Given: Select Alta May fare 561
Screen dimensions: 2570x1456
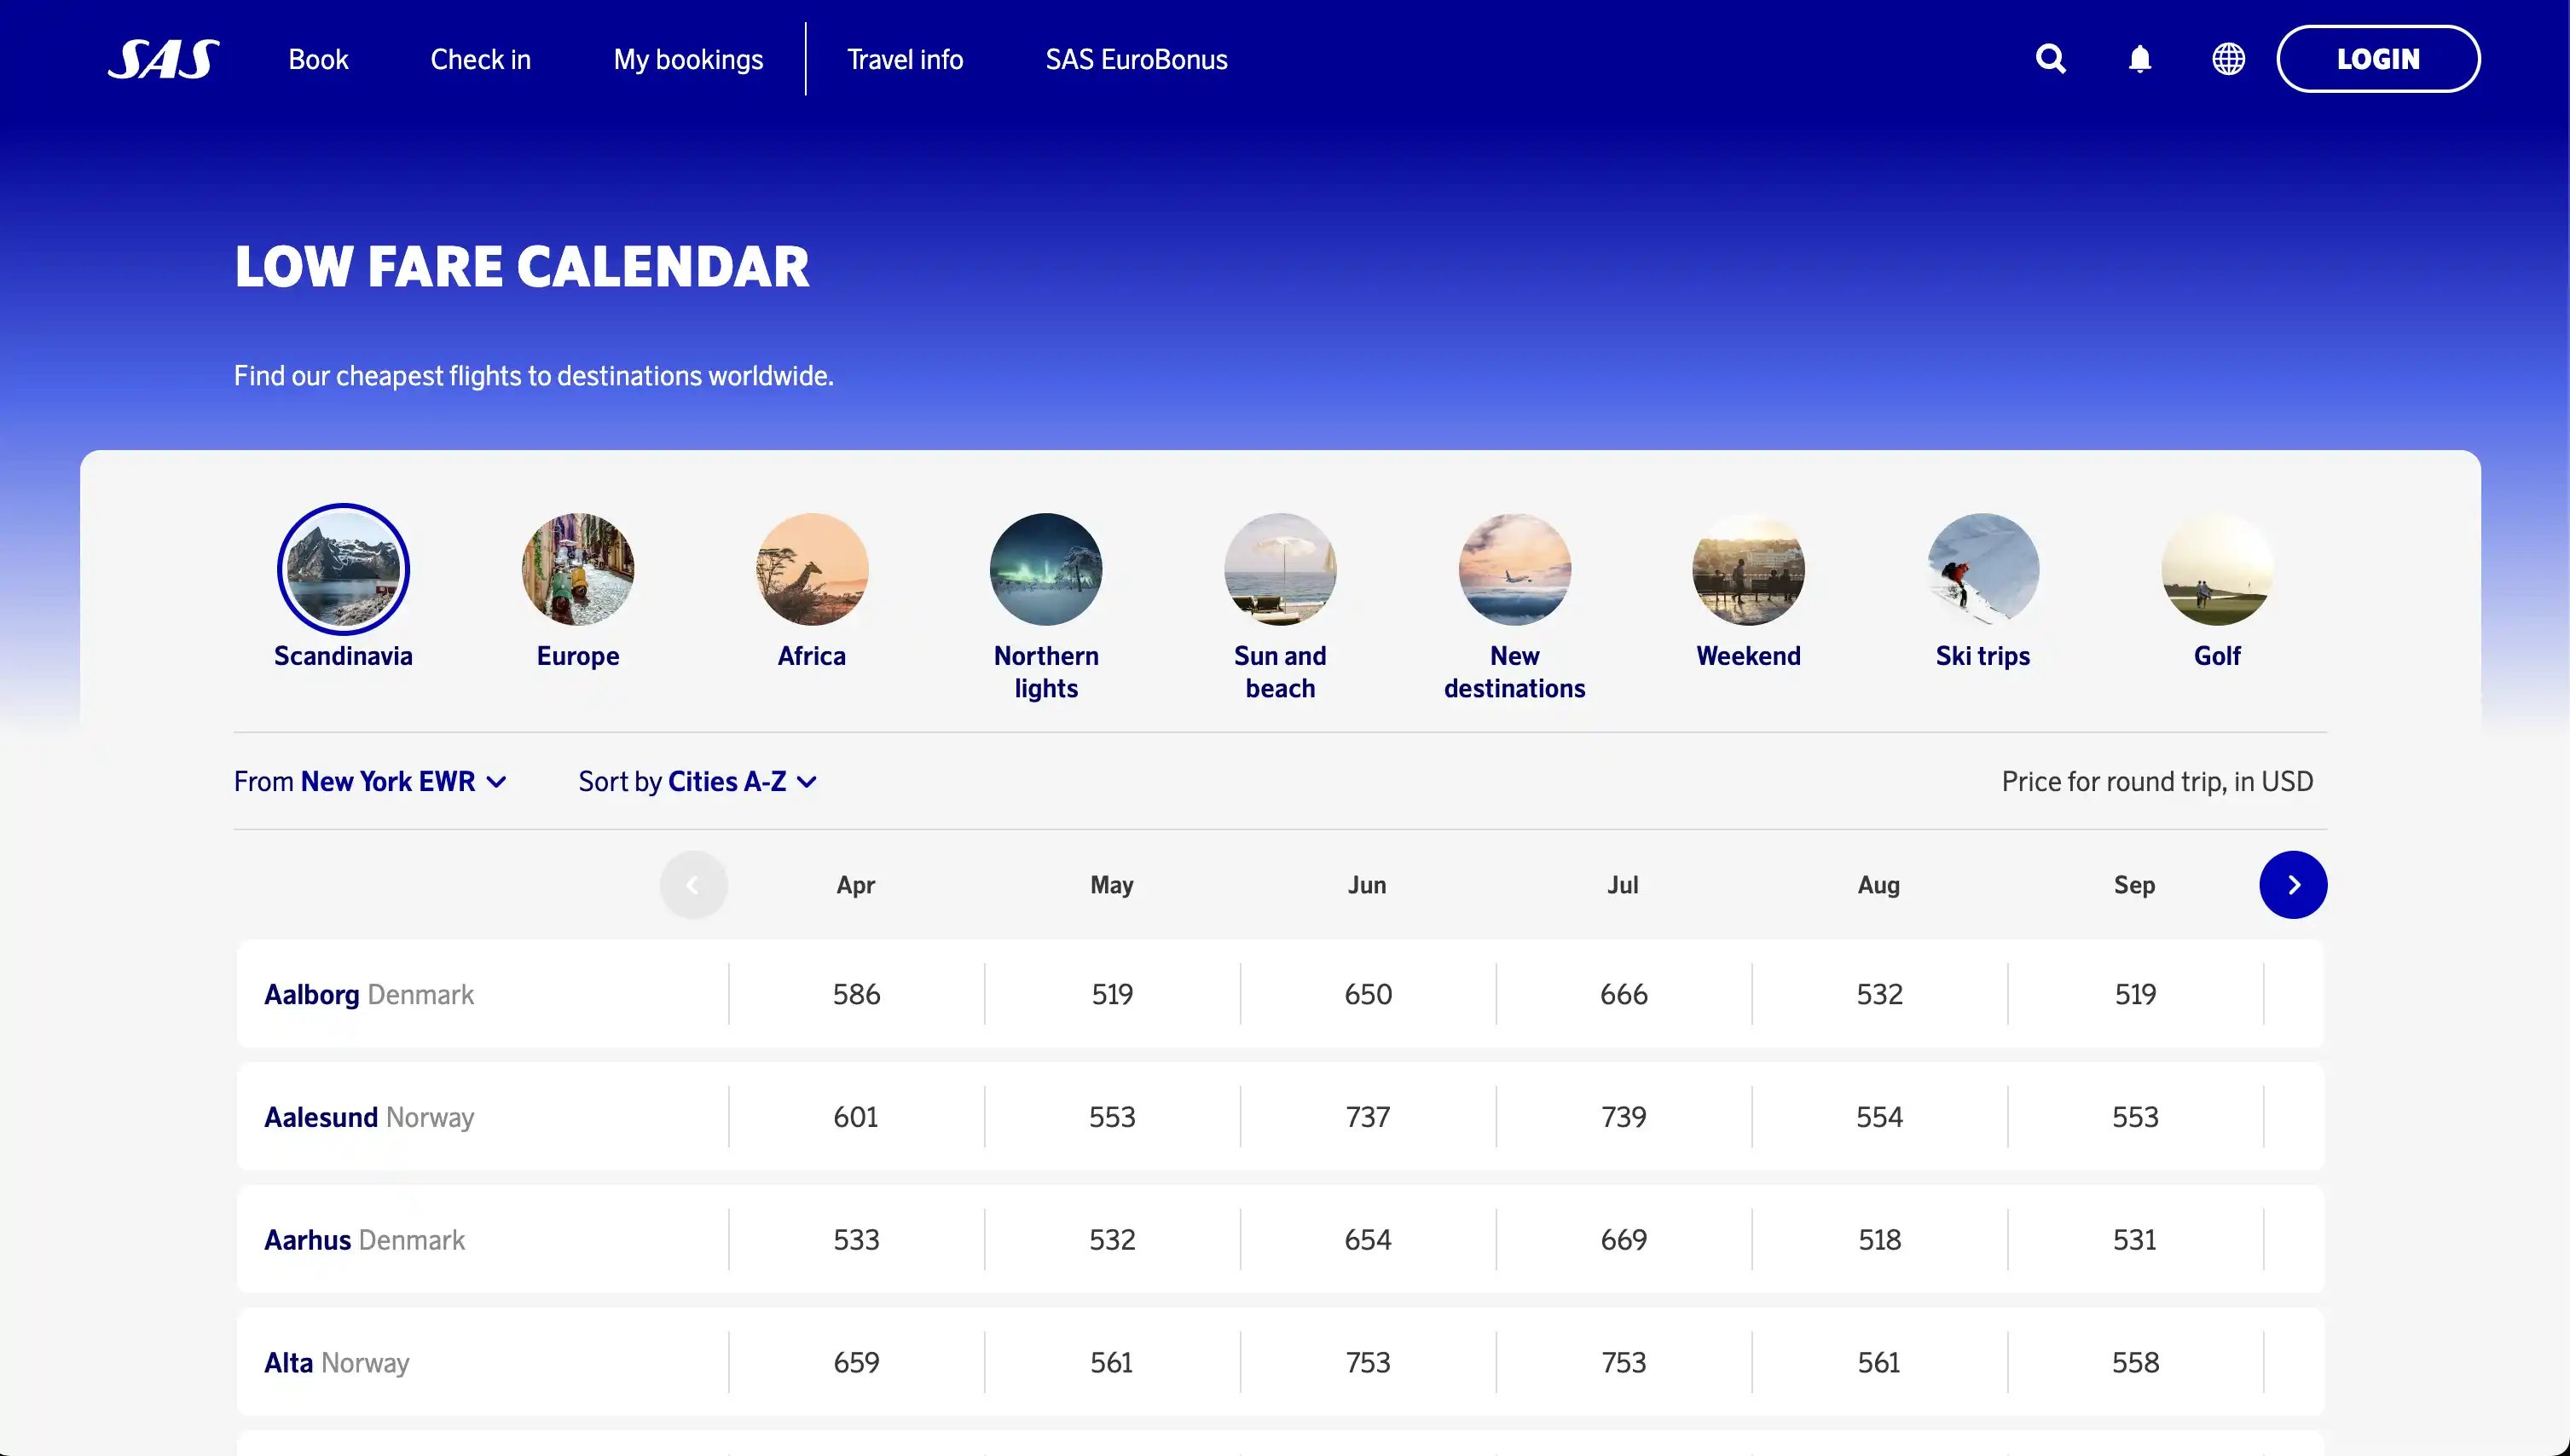Looking at the screenshot, I should coord(1112,1362).
